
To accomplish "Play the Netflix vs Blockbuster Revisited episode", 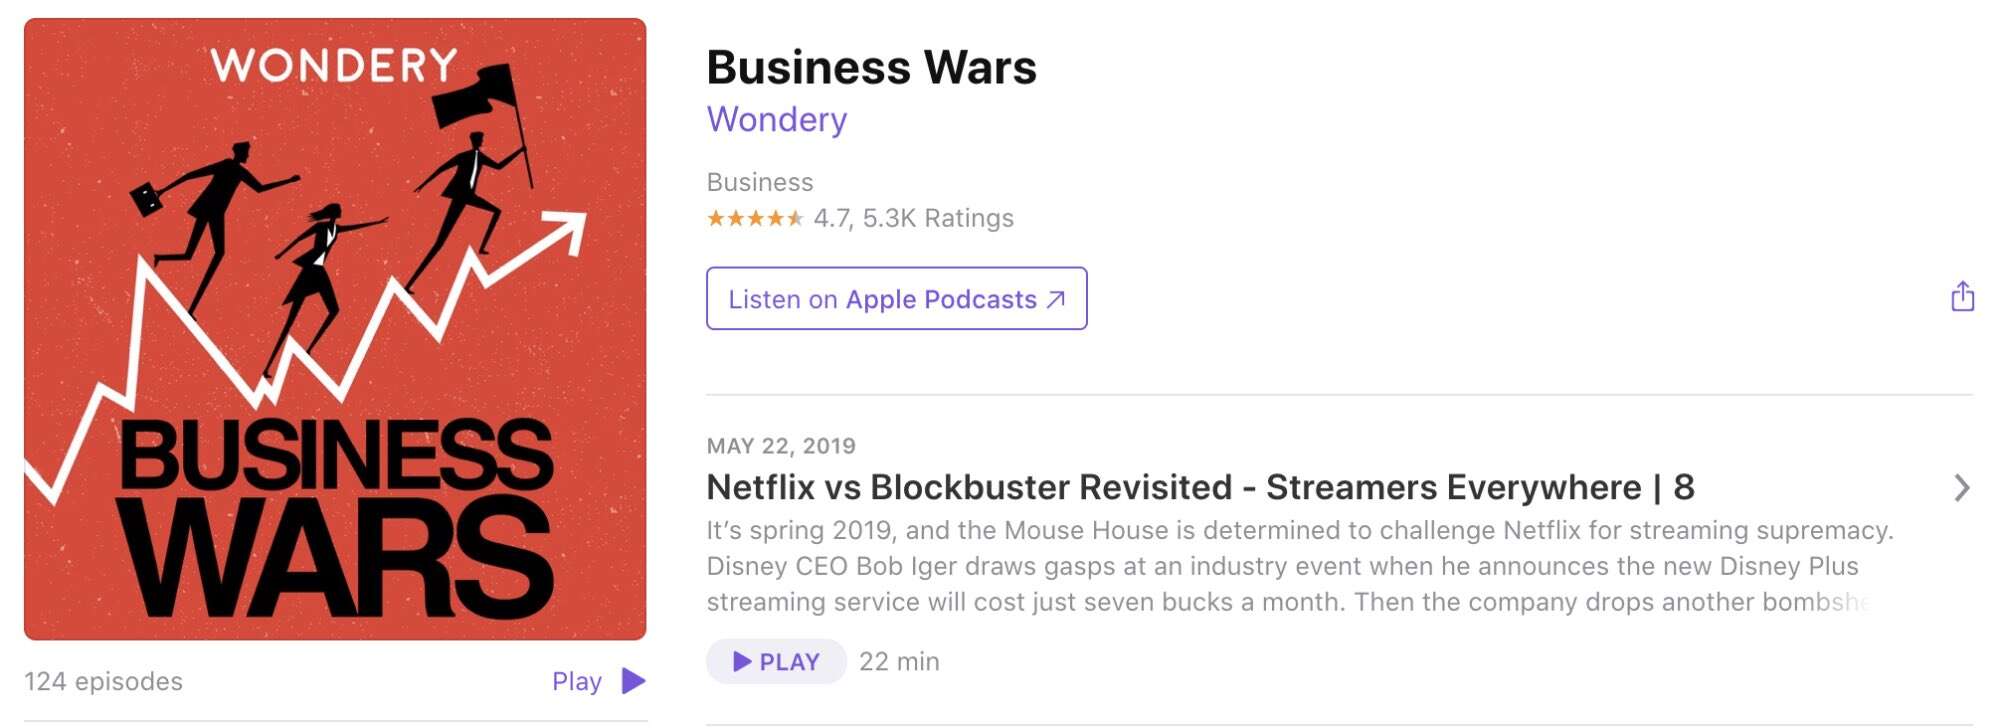I will (x=776, y=661).
